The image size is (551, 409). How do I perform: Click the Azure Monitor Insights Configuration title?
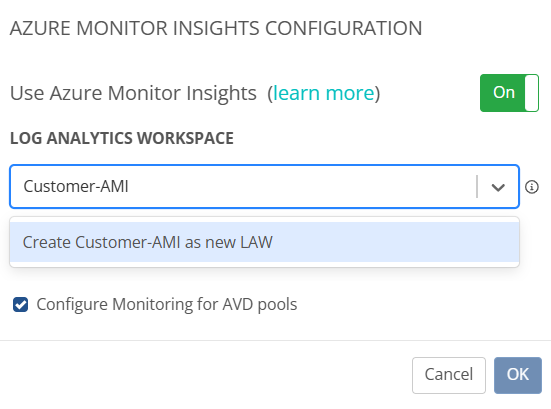pyautogui.click(x=216, y=28)
